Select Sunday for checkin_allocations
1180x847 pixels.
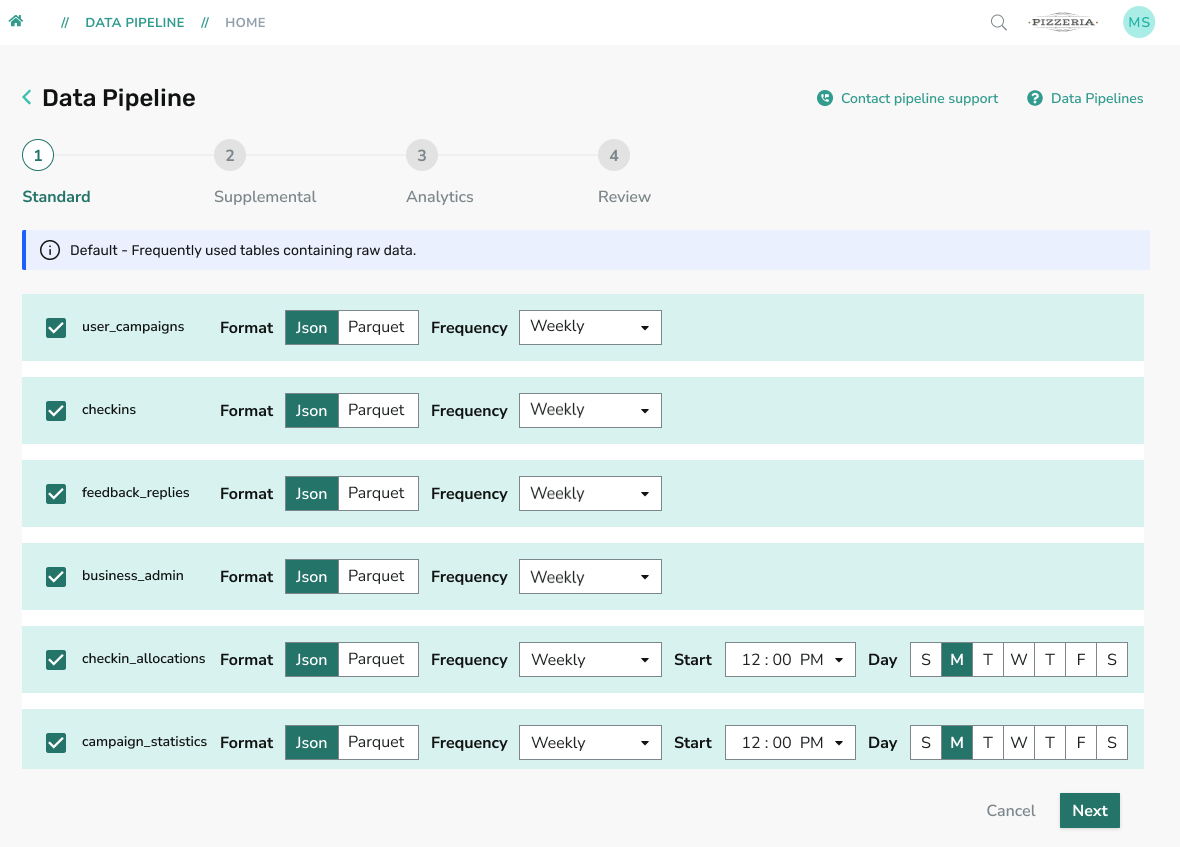(x=926, y=660)
